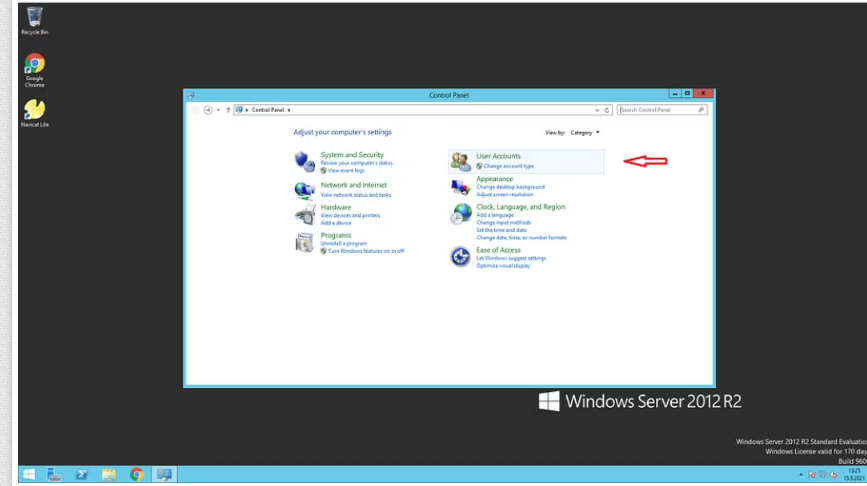Open the Programs category link
The width and height of the screenshot is (867, 486).
[336, 236]
